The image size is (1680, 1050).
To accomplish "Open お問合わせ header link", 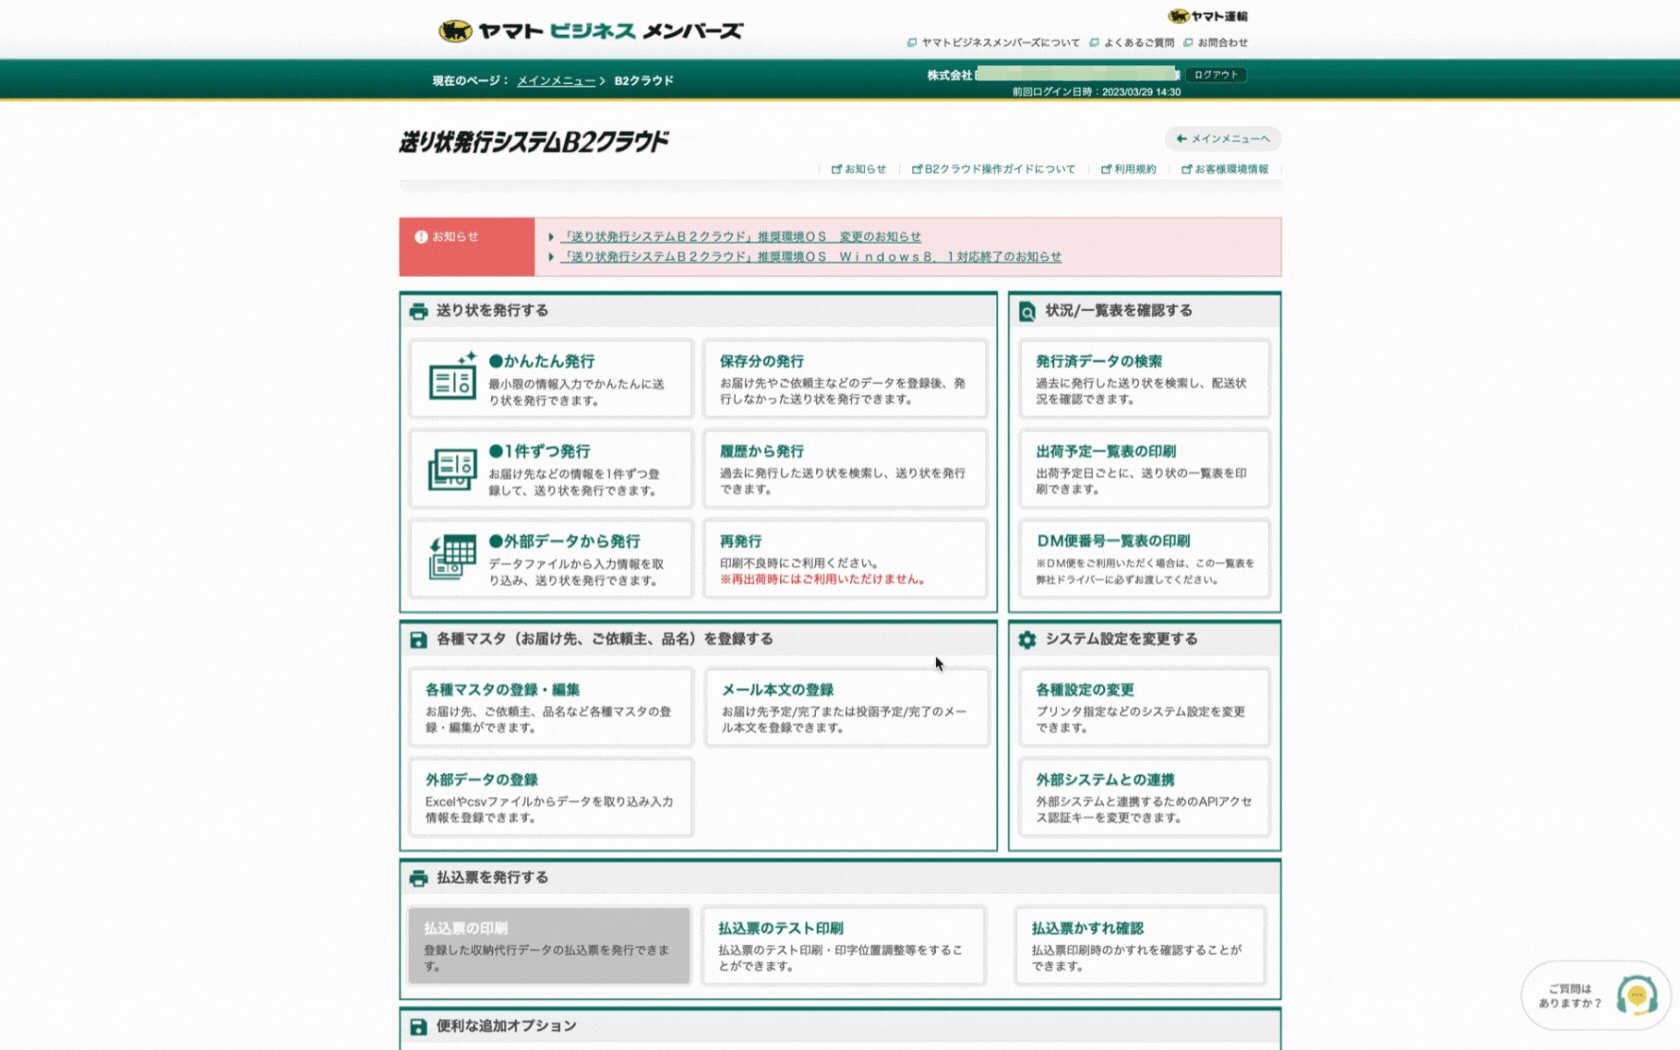I will click(x=1216, y=43).
